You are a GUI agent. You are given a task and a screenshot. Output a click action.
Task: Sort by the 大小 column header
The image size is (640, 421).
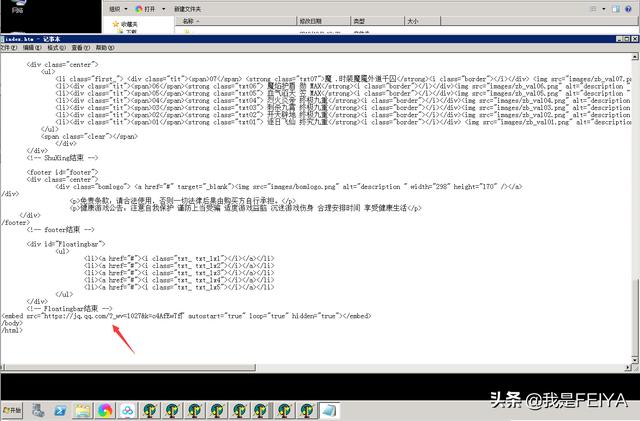click(x=423, y=21)
